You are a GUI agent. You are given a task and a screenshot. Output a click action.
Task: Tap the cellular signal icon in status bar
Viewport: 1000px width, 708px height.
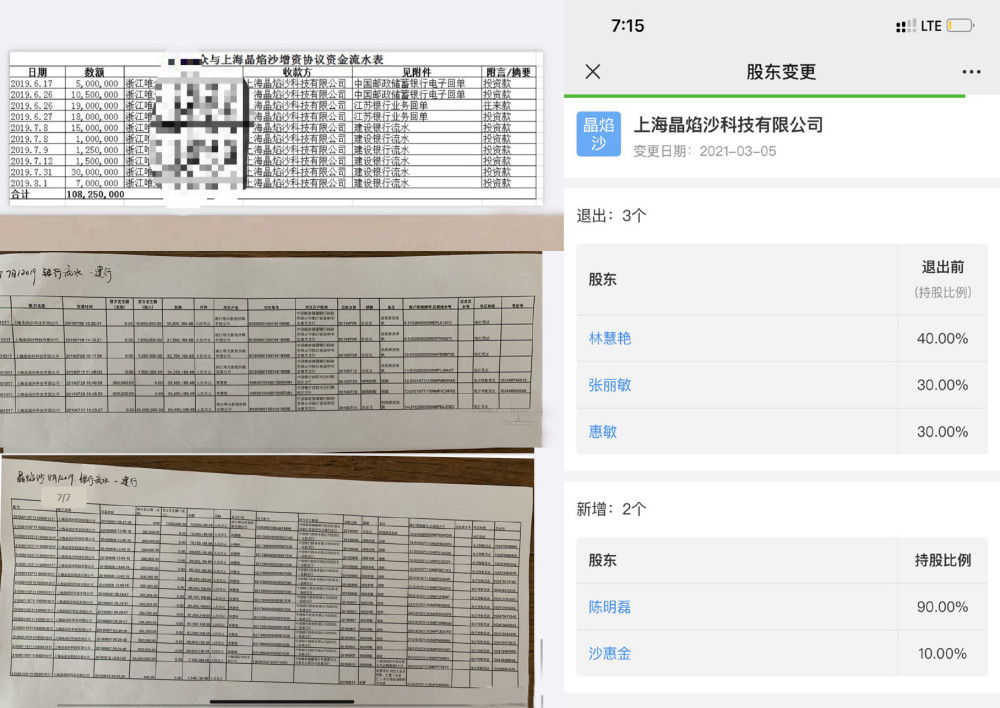(x=906, y=26)
